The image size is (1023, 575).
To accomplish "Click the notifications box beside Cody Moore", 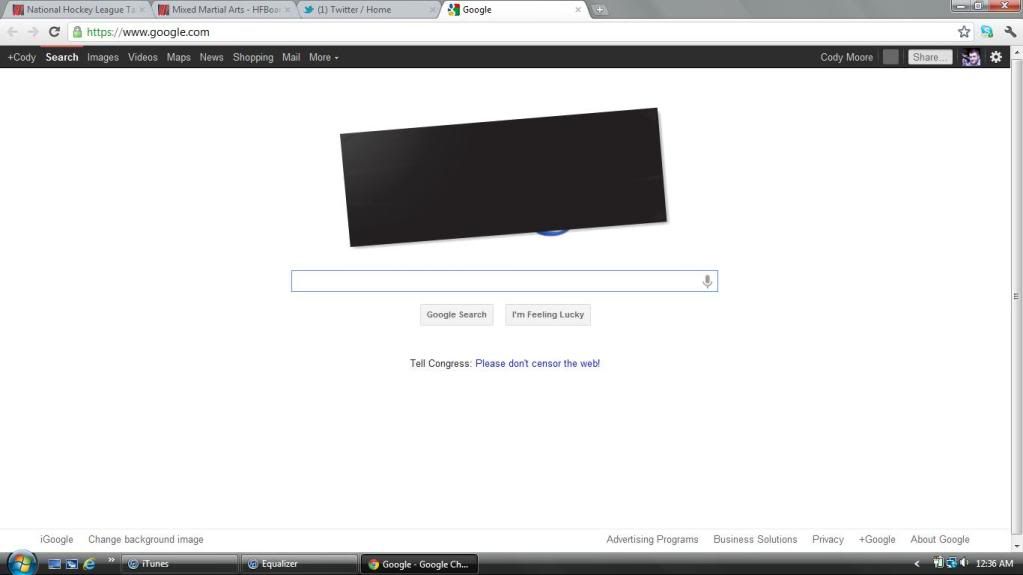I will 891,57.
